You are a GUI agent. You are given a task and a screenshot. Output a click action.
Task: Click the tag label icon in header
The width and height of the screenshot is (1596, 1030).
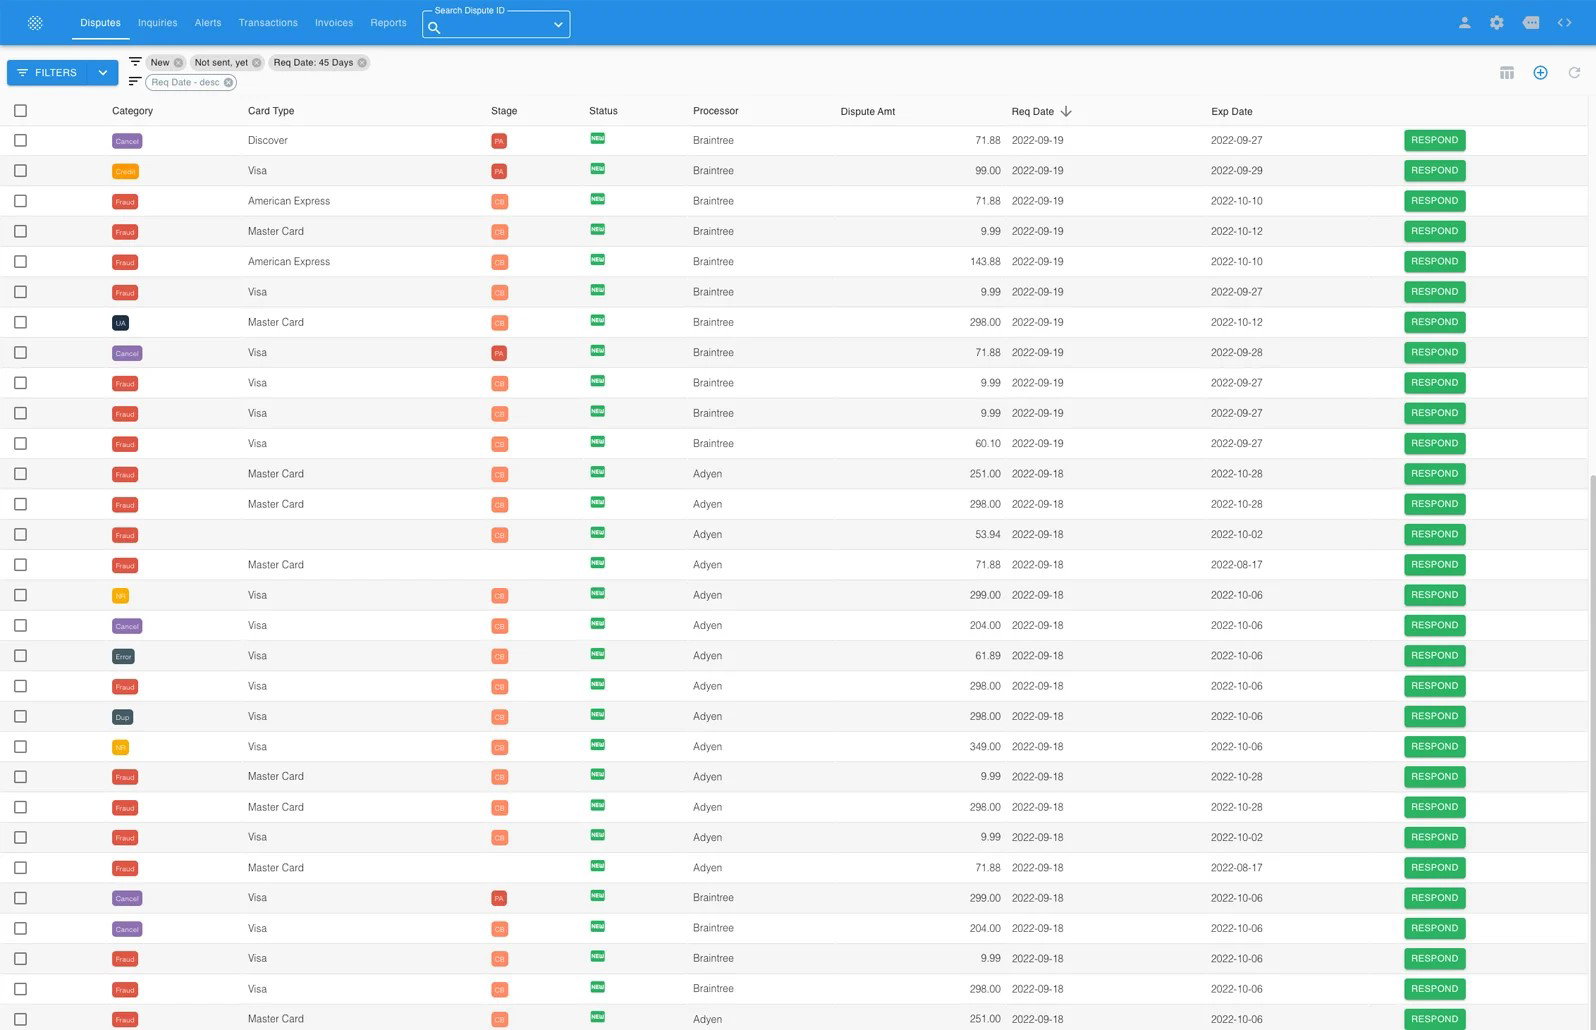(x=1531, y=22)
